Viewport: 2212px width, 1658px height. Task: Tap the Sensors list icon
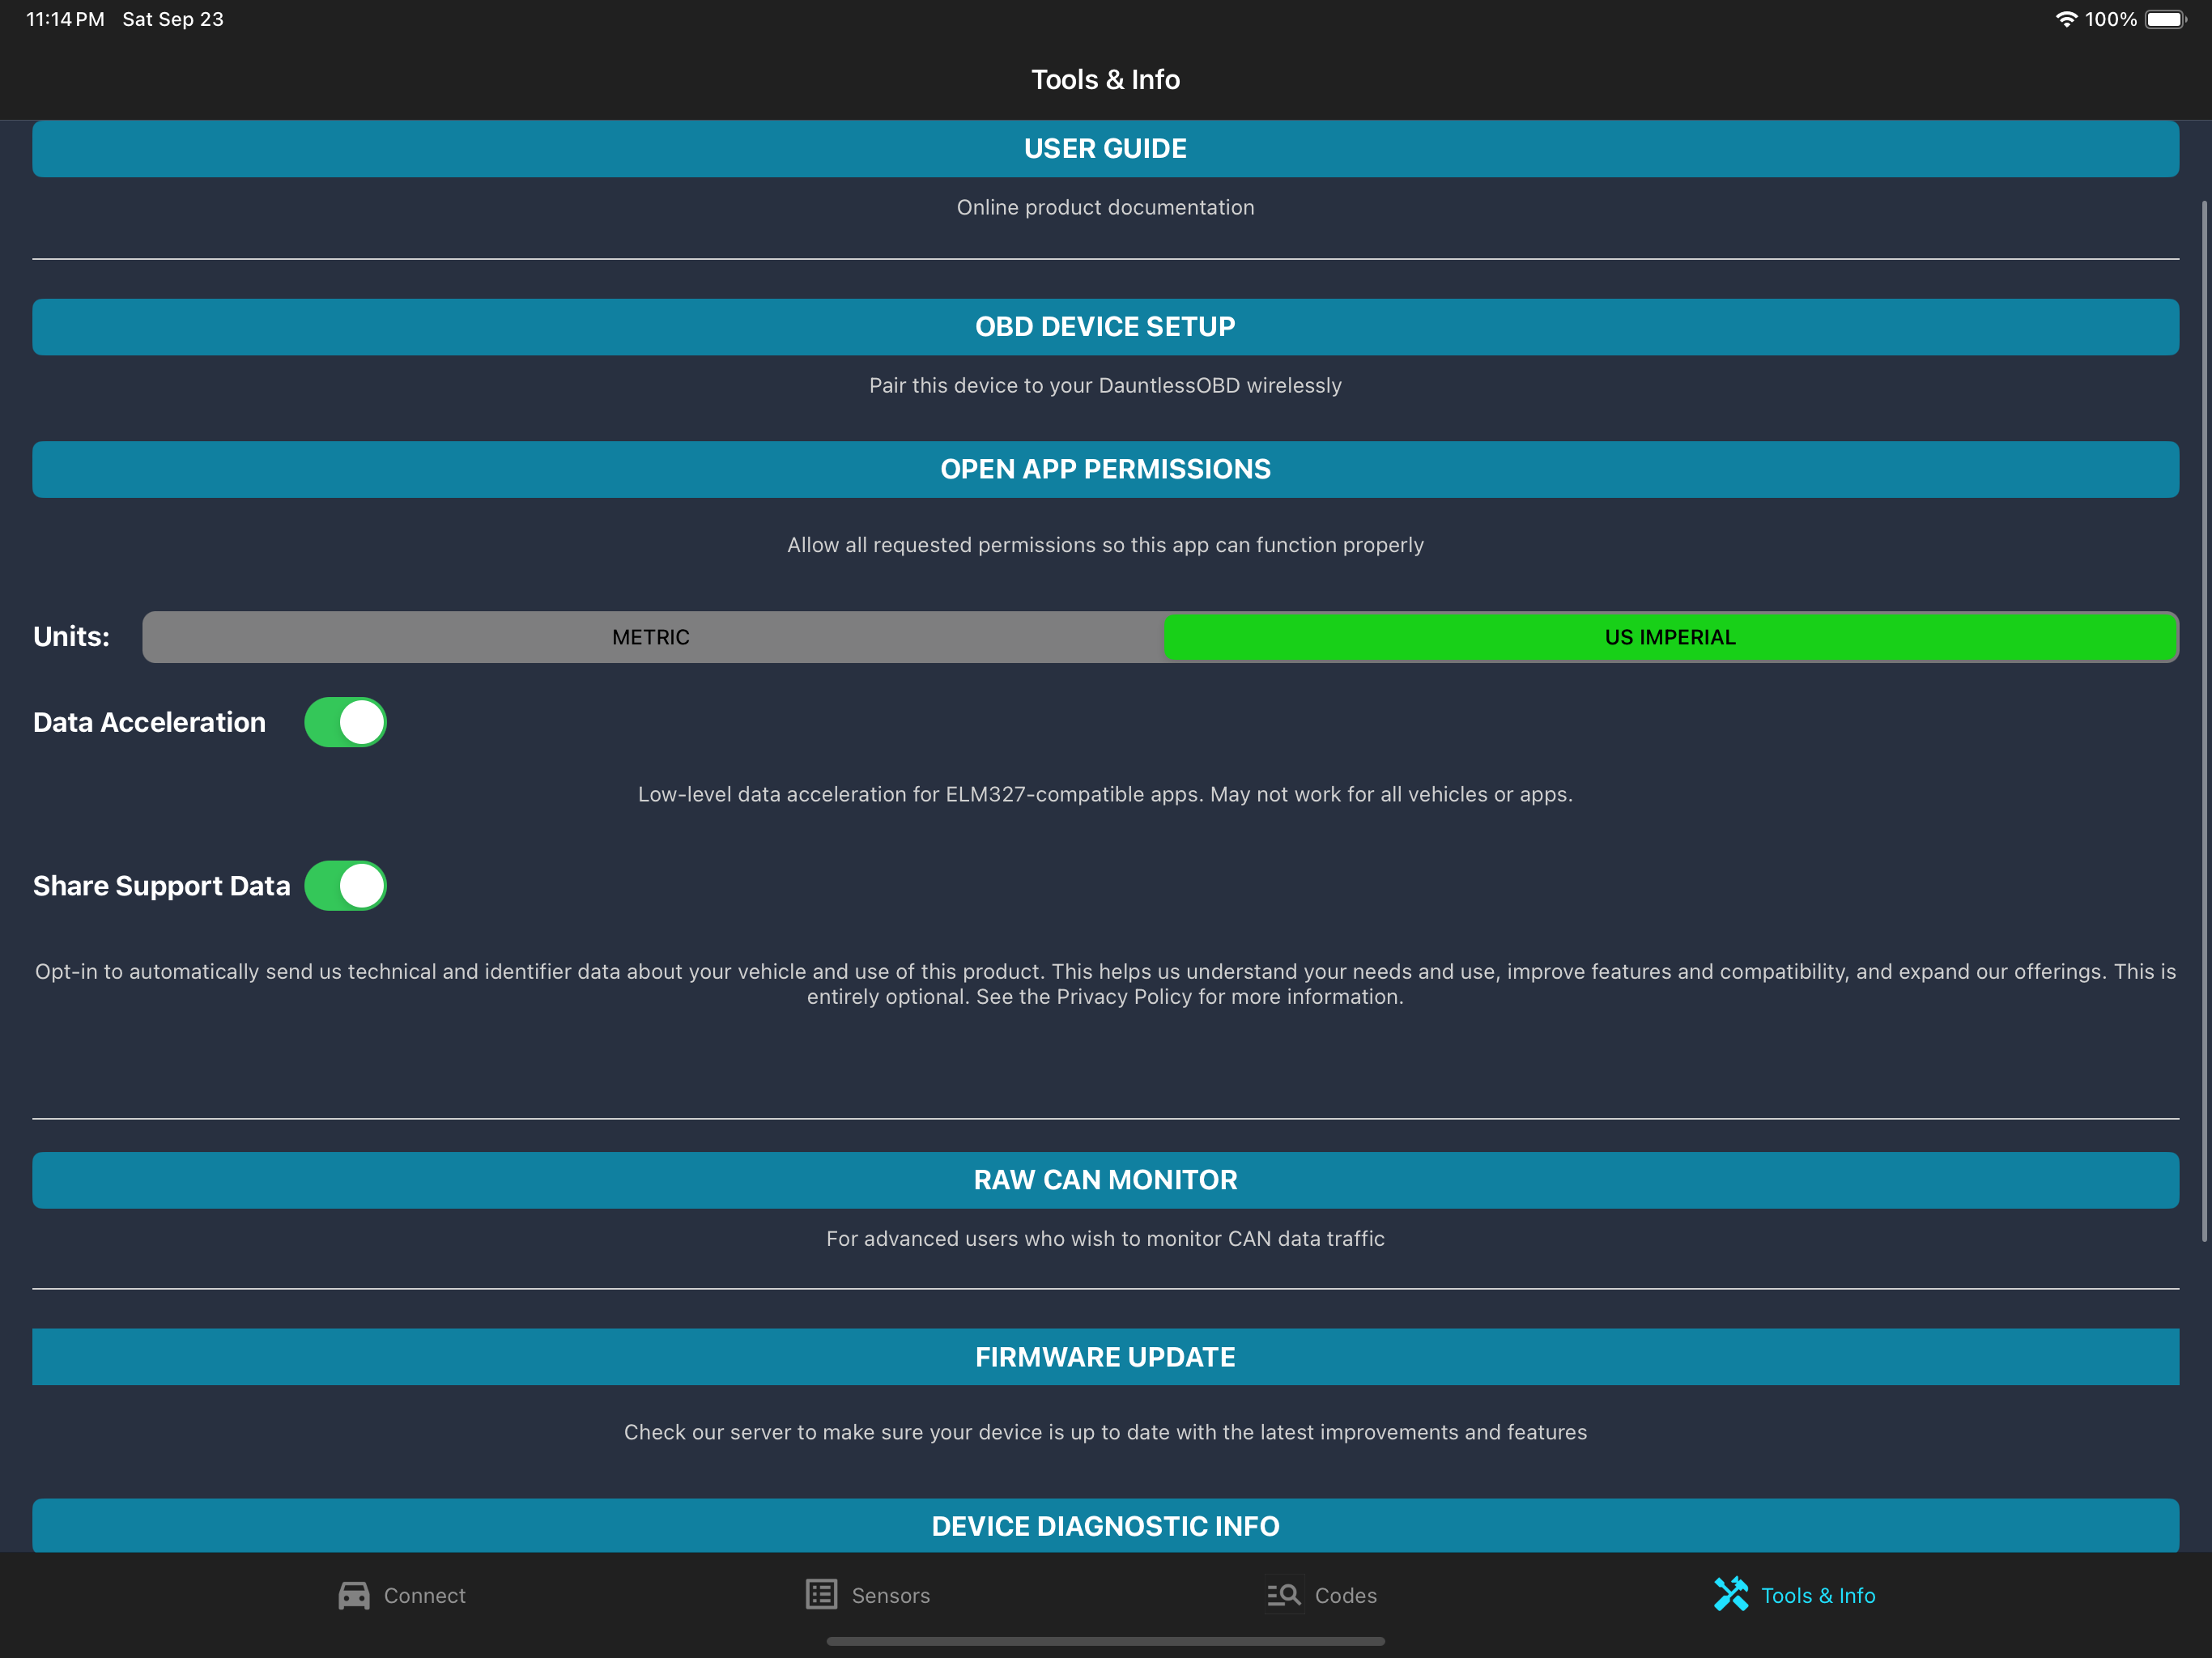point(821,1595)
